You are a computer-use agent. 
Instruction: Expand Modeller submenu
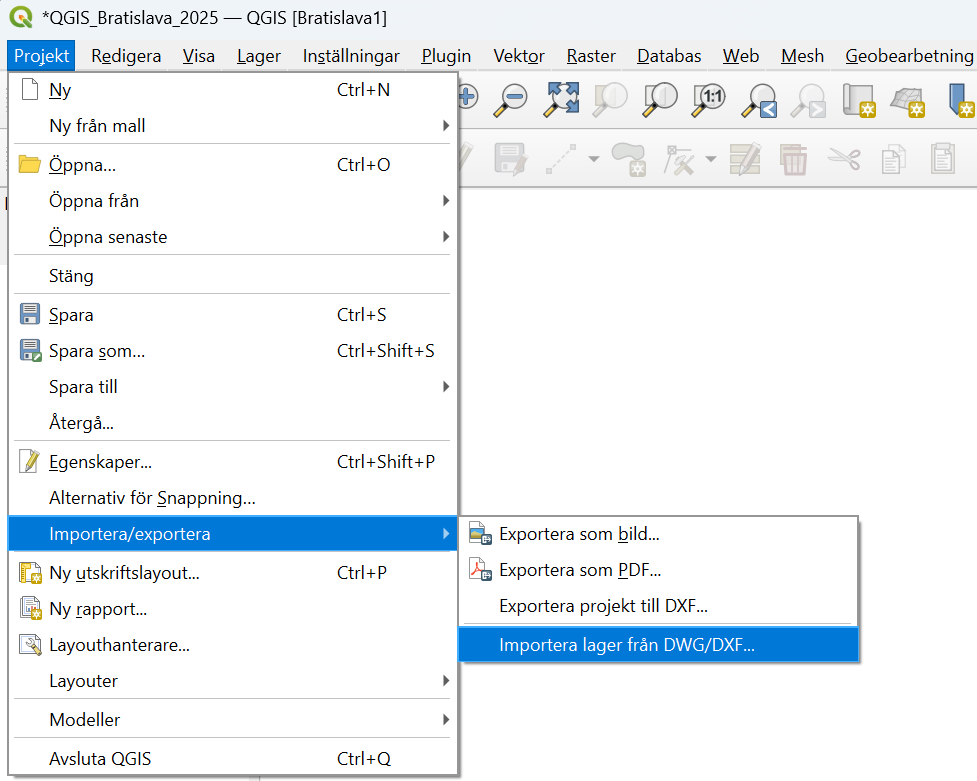(x=446, y=719)
